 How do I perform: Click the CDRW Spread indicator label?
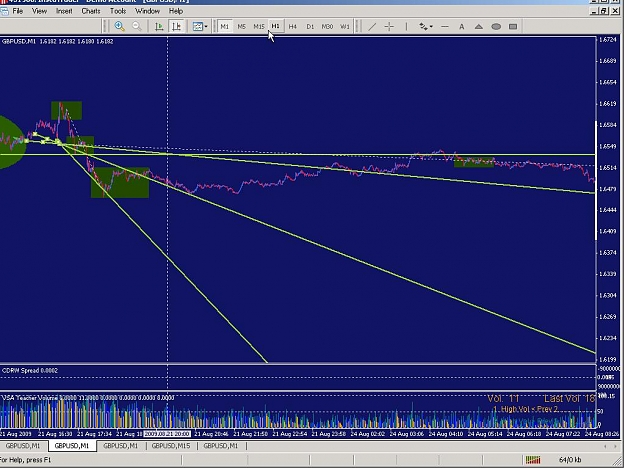pyautogui.click(x=30, y=371)
